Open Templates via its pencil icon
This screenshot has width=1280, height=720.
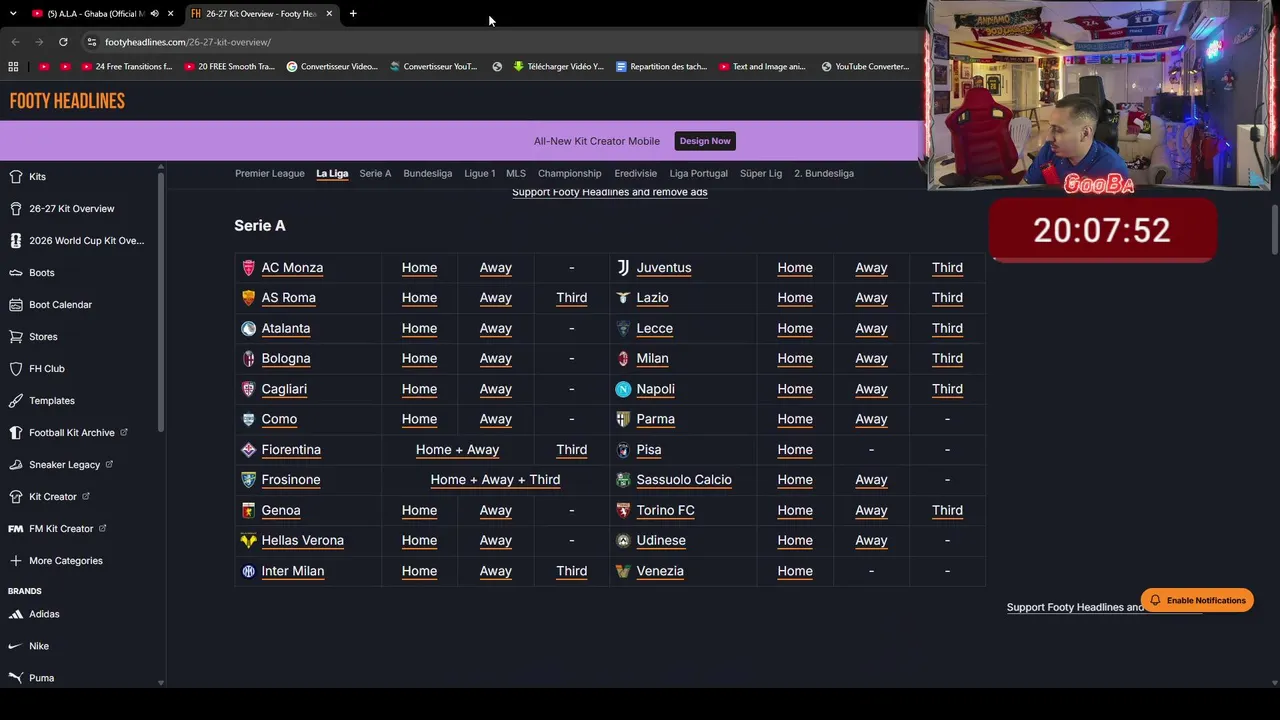click(x=15, y=401)
